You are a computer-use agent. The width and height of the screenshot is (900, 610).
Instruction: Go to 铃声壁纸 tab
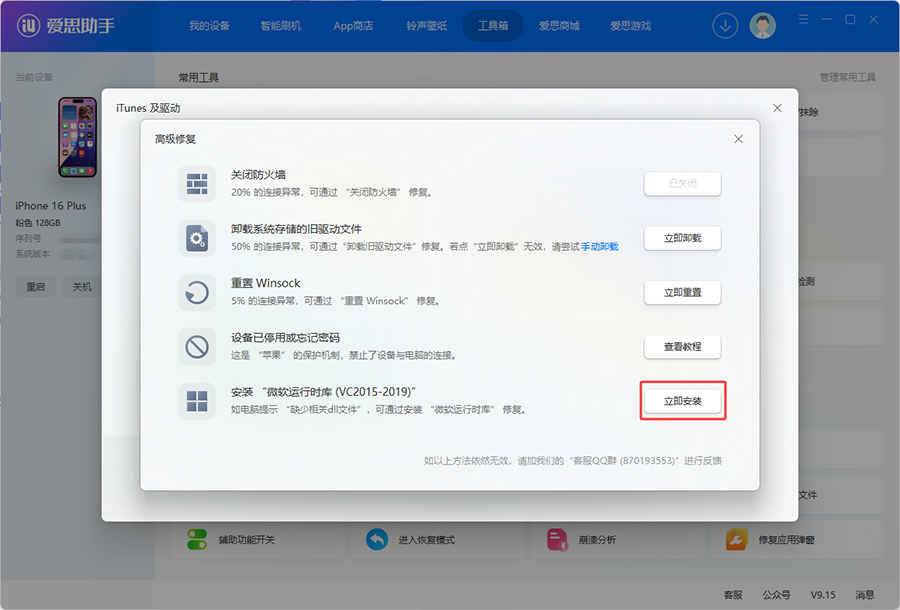(426, 26)
